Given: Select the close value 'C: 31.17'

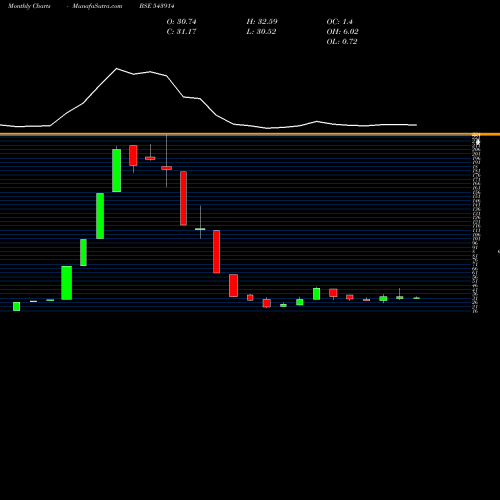Looking at the screenshot, I should [x=181, y=32].
